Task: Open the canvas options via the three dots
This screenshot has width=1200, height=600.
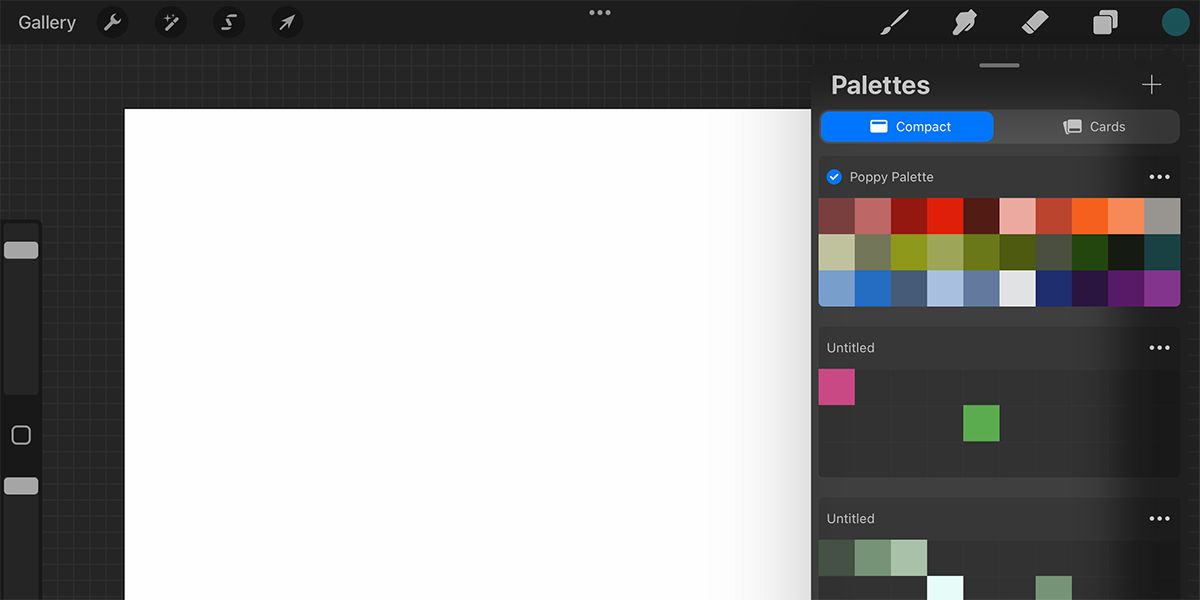Action: click(x=600, y=12)
